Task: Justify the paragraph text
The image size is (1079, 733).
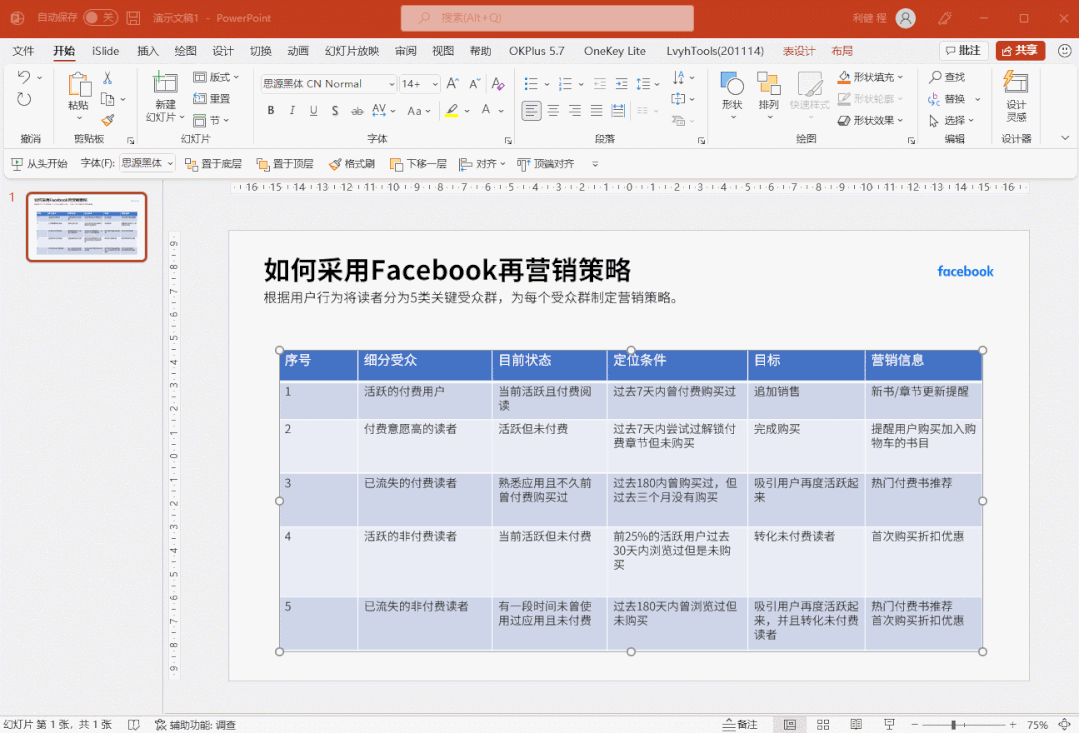Action: click(596, 110)
